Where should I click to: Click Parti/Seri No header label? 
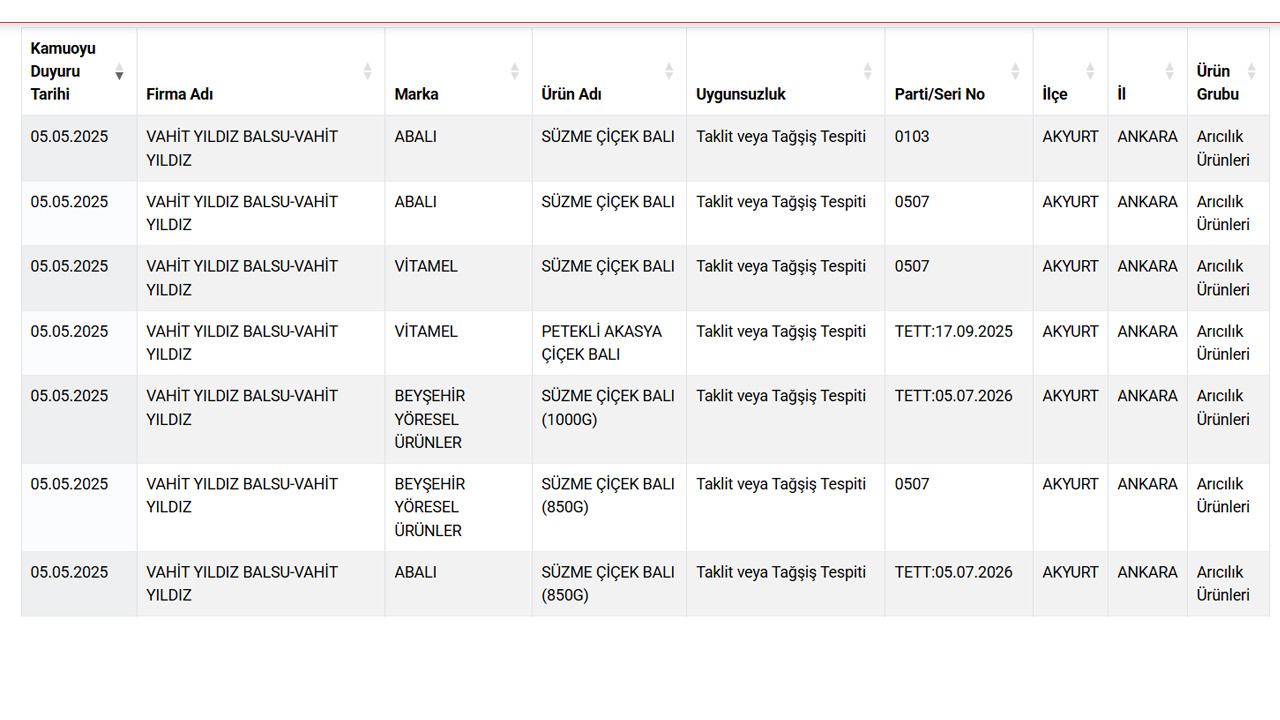pos(939,94)
